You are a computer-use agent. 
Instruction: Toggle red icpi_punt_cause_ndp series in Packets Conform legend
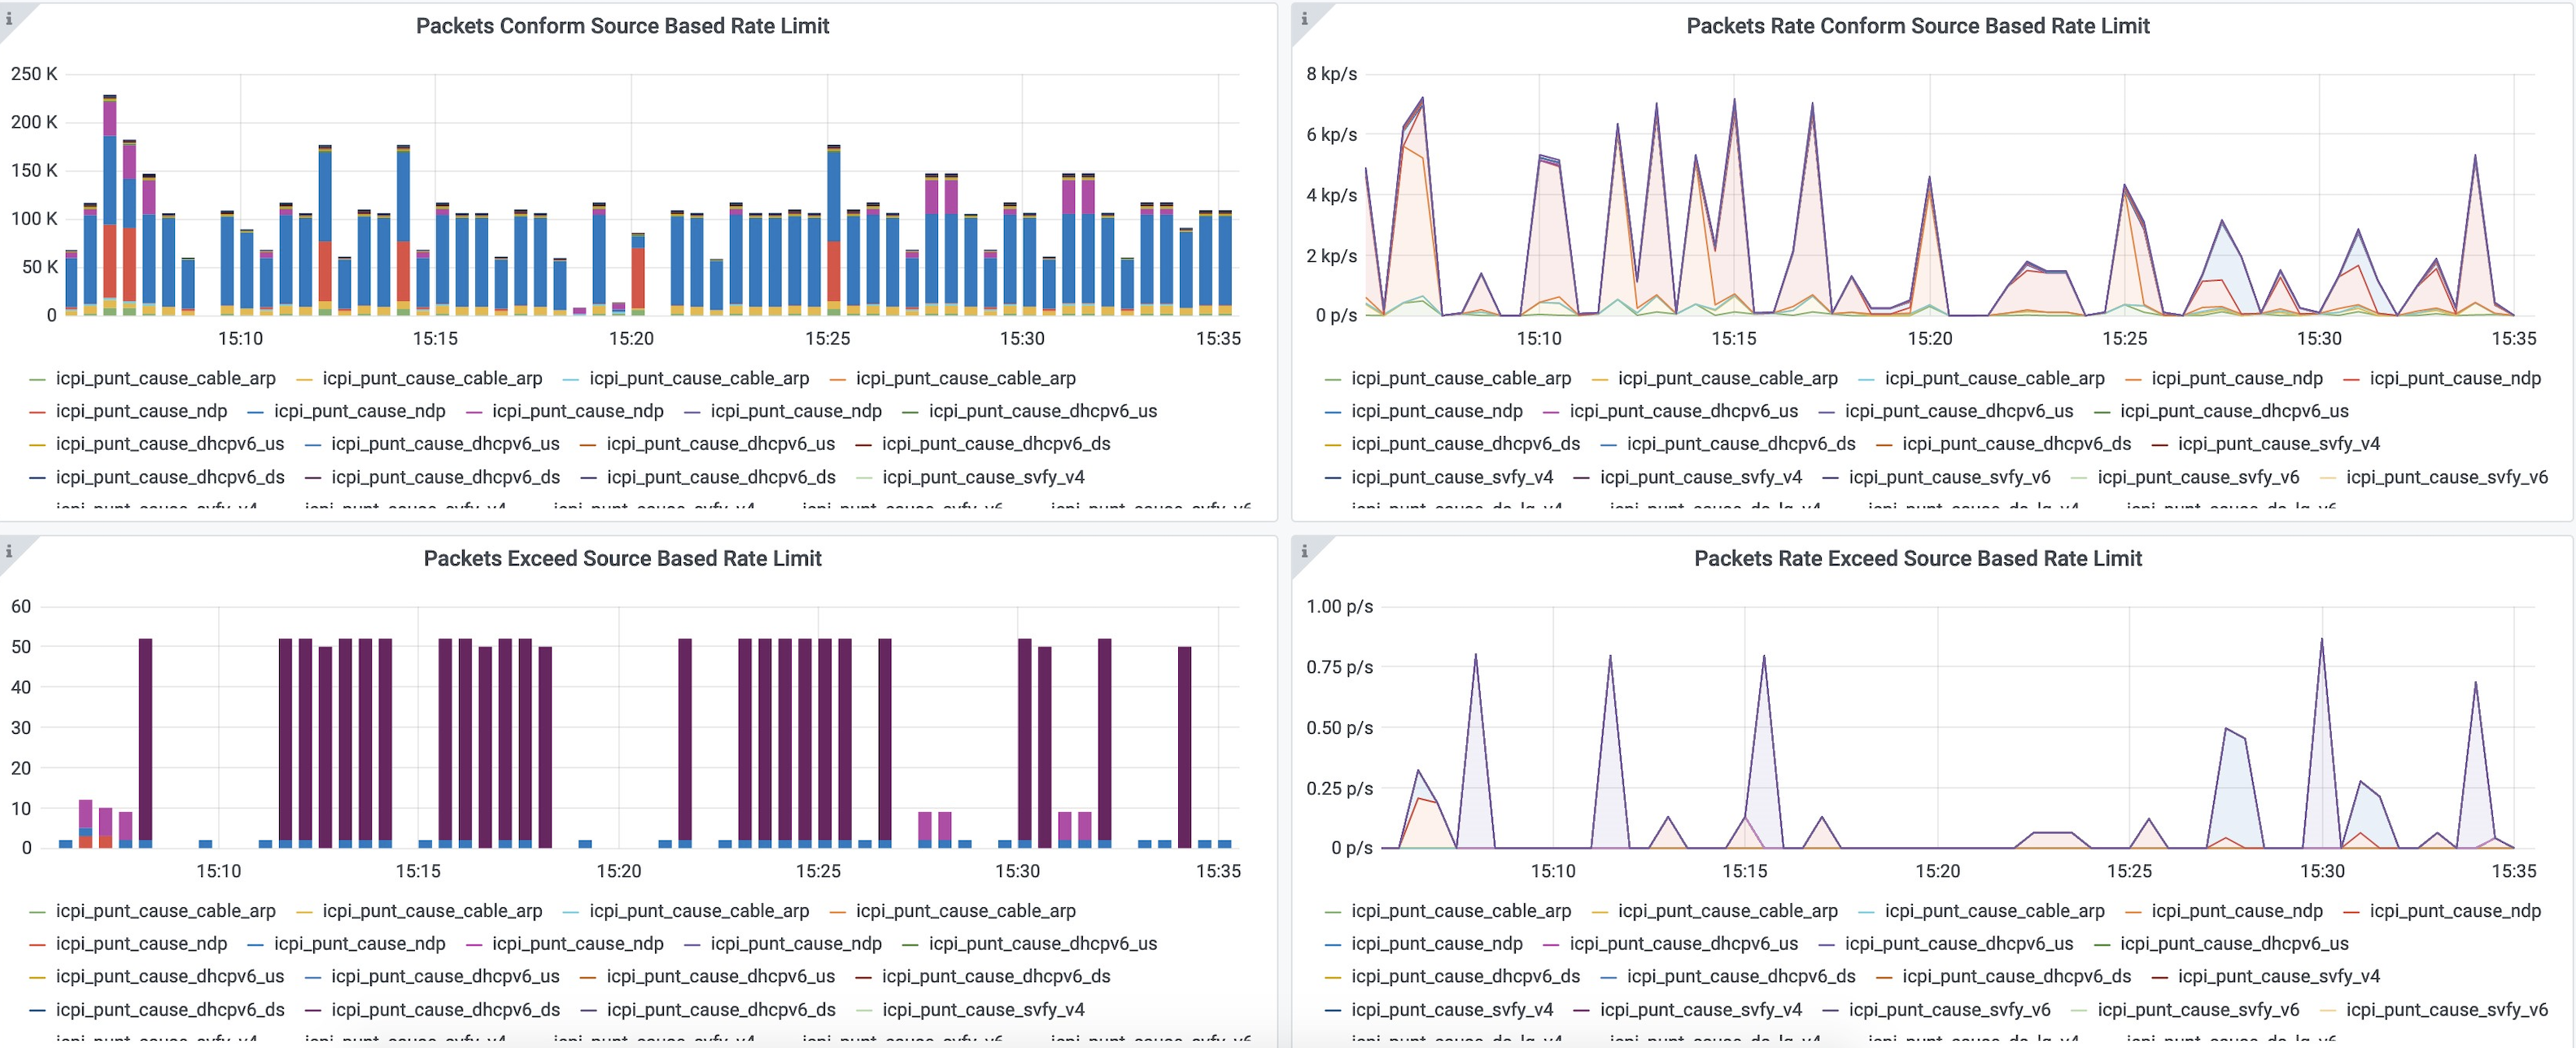pyautogui.click(x=141, y=411)
